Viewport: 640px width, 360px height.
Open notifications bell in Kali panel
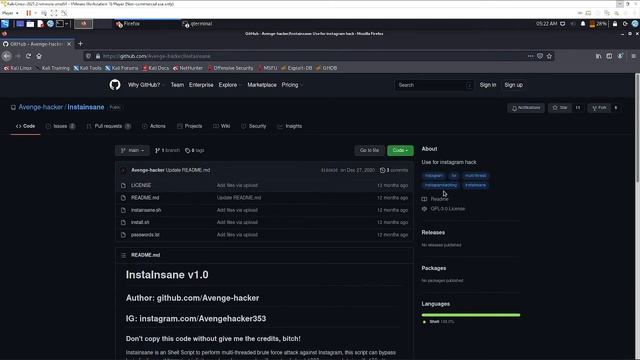(x=583, y=24)
